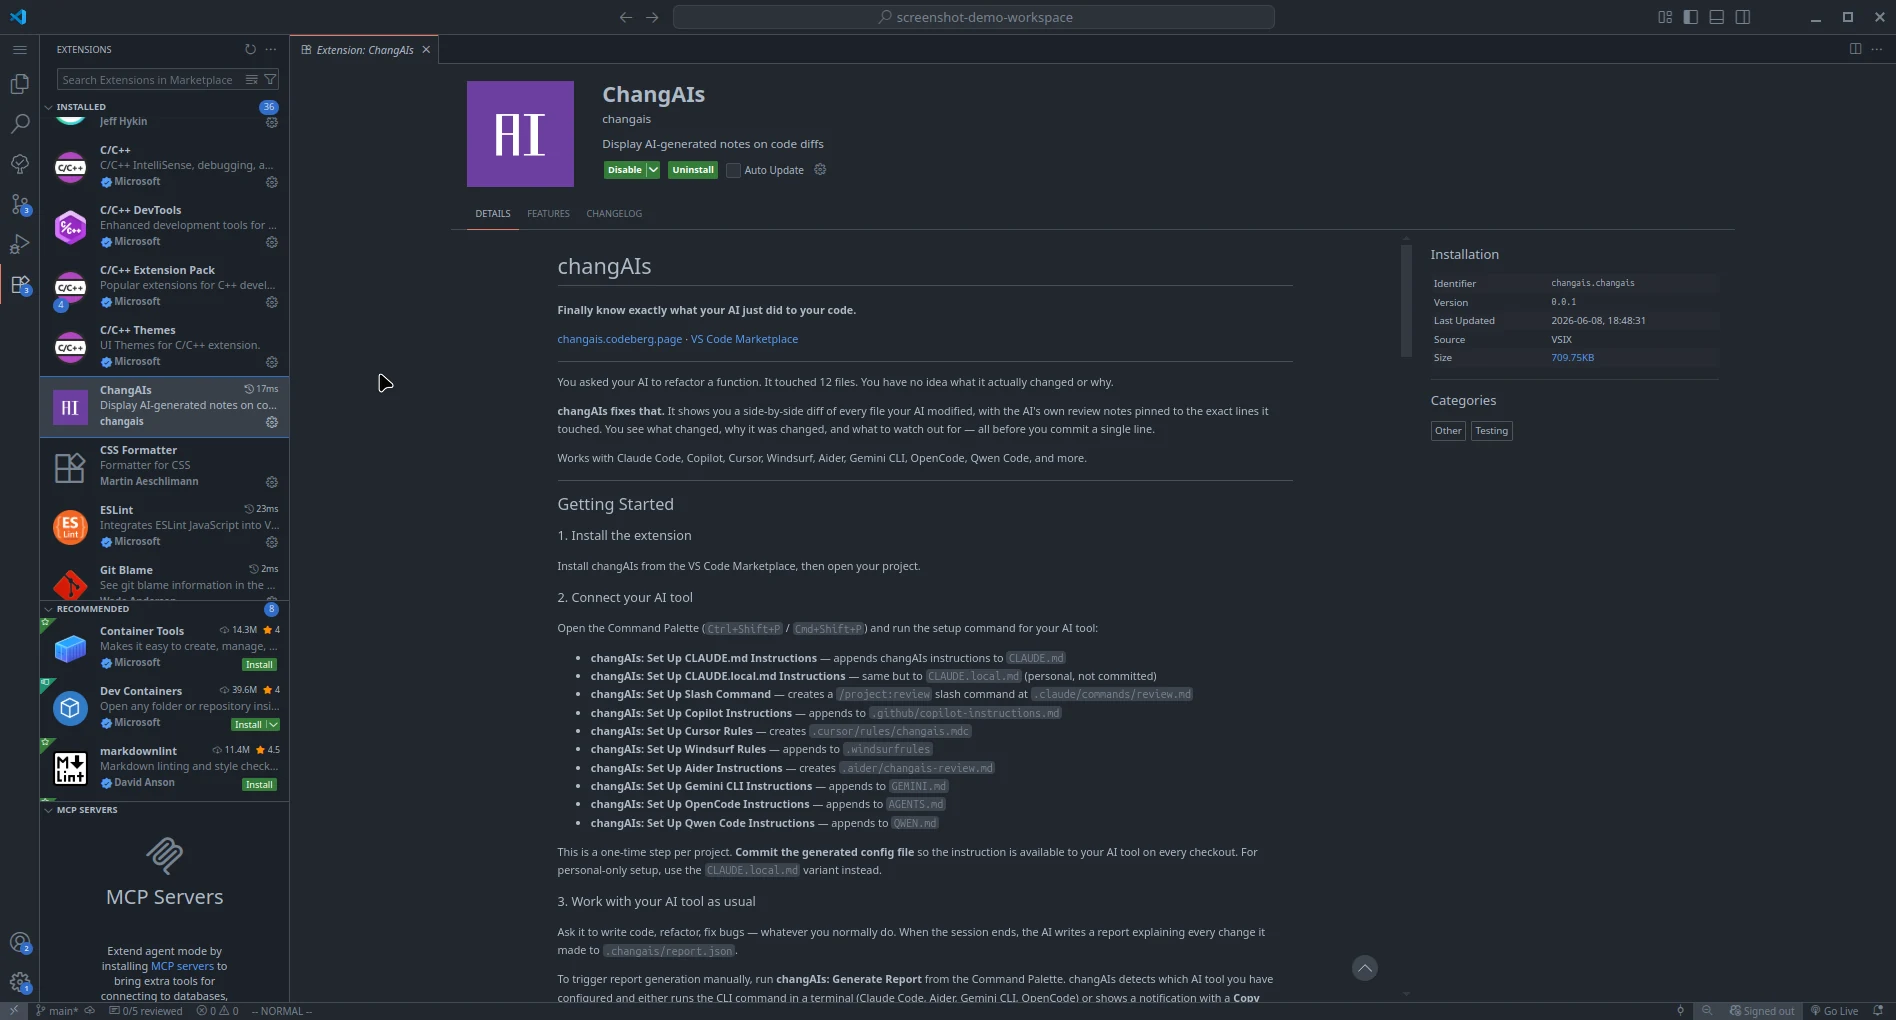Click the ChangAIs settings gear beside Auto Update

pyautogui.click(x=820, y=170)
